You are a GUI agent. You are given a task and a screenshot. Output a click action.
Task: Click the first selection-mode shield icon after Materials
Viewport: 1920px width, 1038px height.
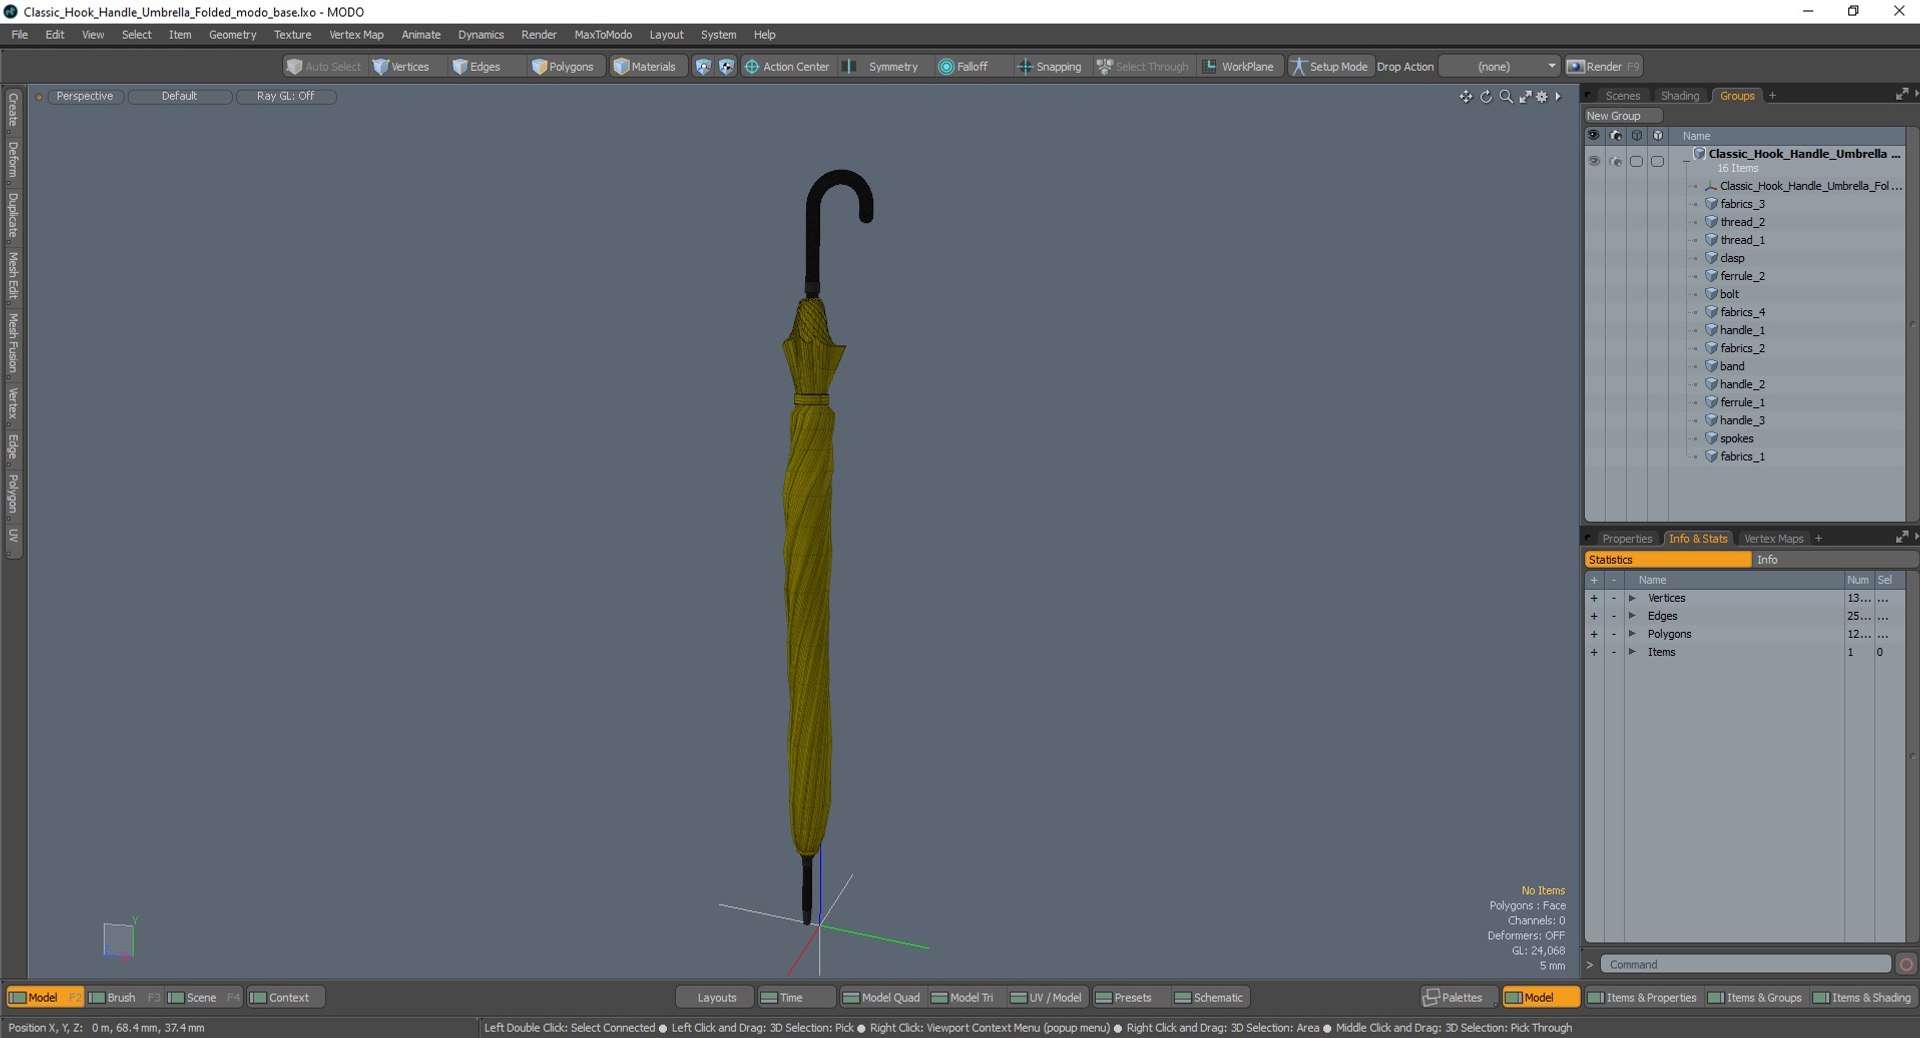tap(703, 67)
